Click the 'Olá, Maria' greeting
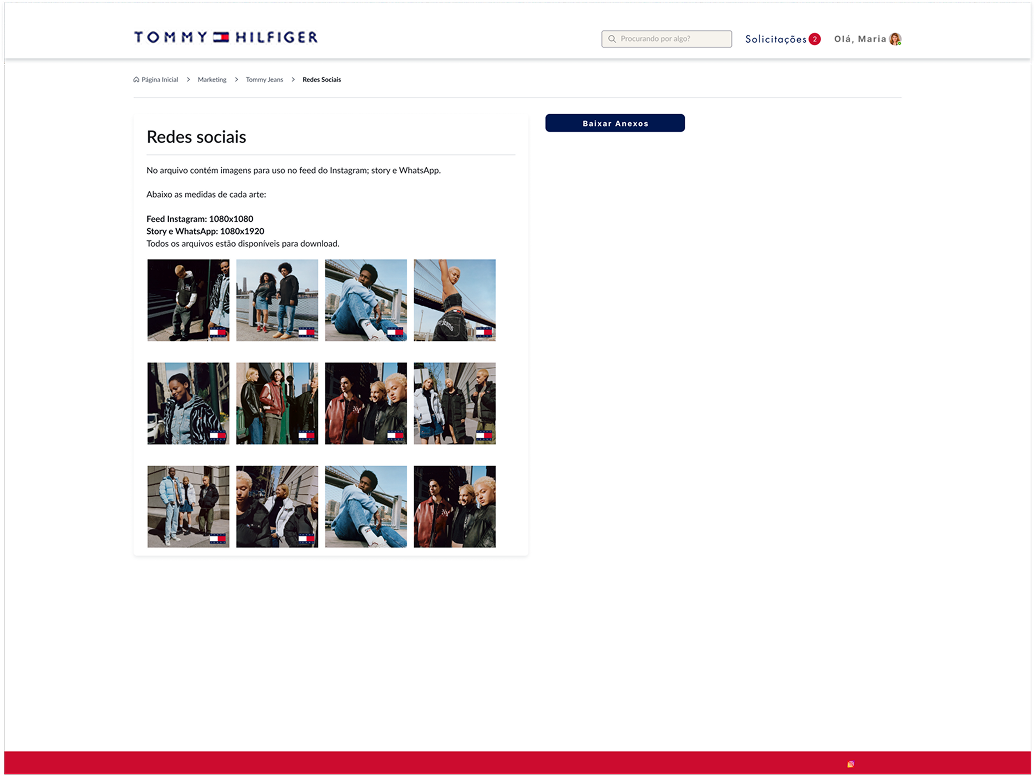 click(x=860, y=39)
